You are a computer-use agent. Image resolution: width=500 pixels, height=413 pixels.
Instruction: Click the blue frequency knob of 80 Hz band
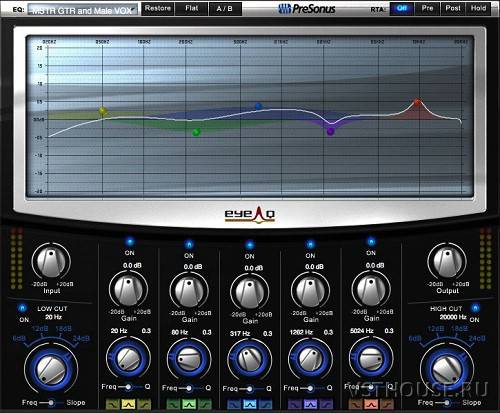coord(189,359)
